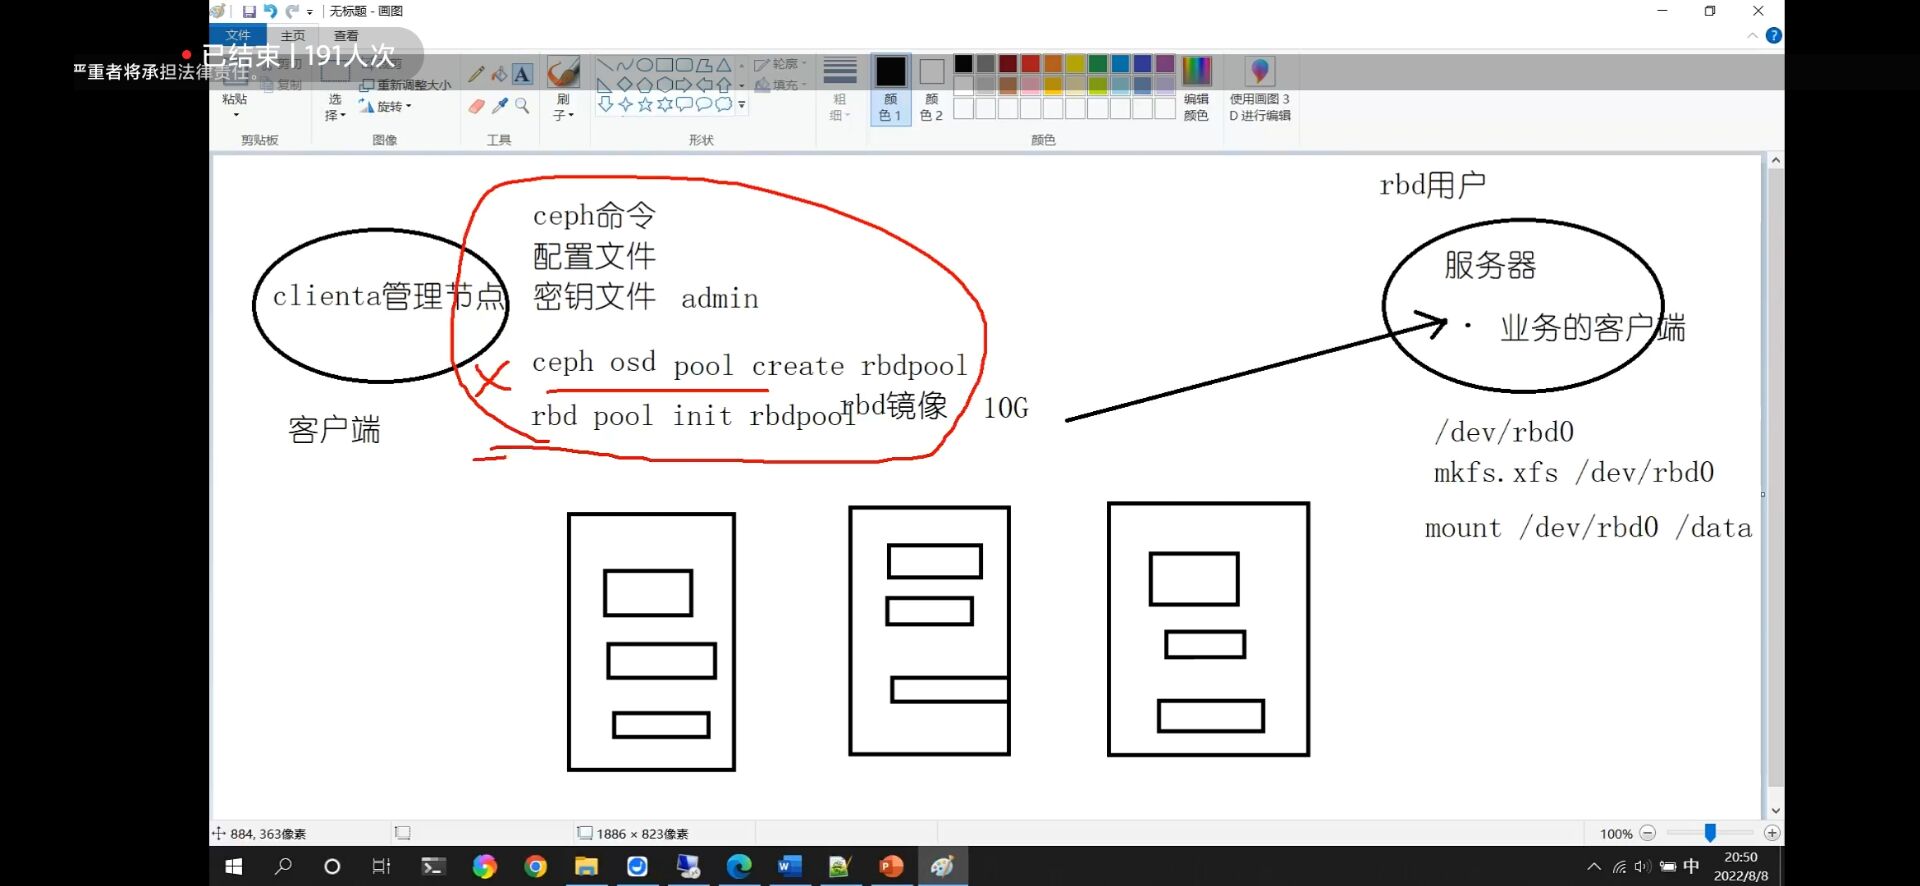Pick the purple color swatch

pyautogui.click(x=1165, y=63)
